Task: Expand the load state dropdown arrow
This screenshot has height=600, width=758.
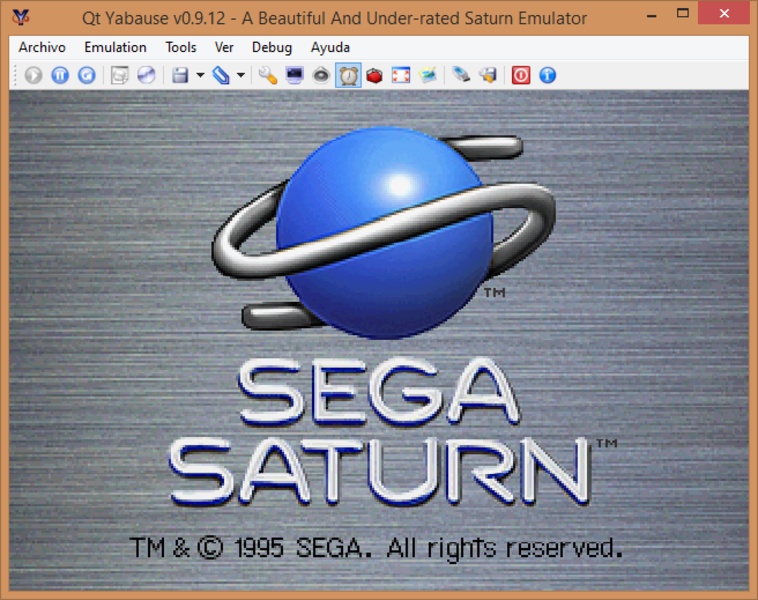Action: (241, 76)
